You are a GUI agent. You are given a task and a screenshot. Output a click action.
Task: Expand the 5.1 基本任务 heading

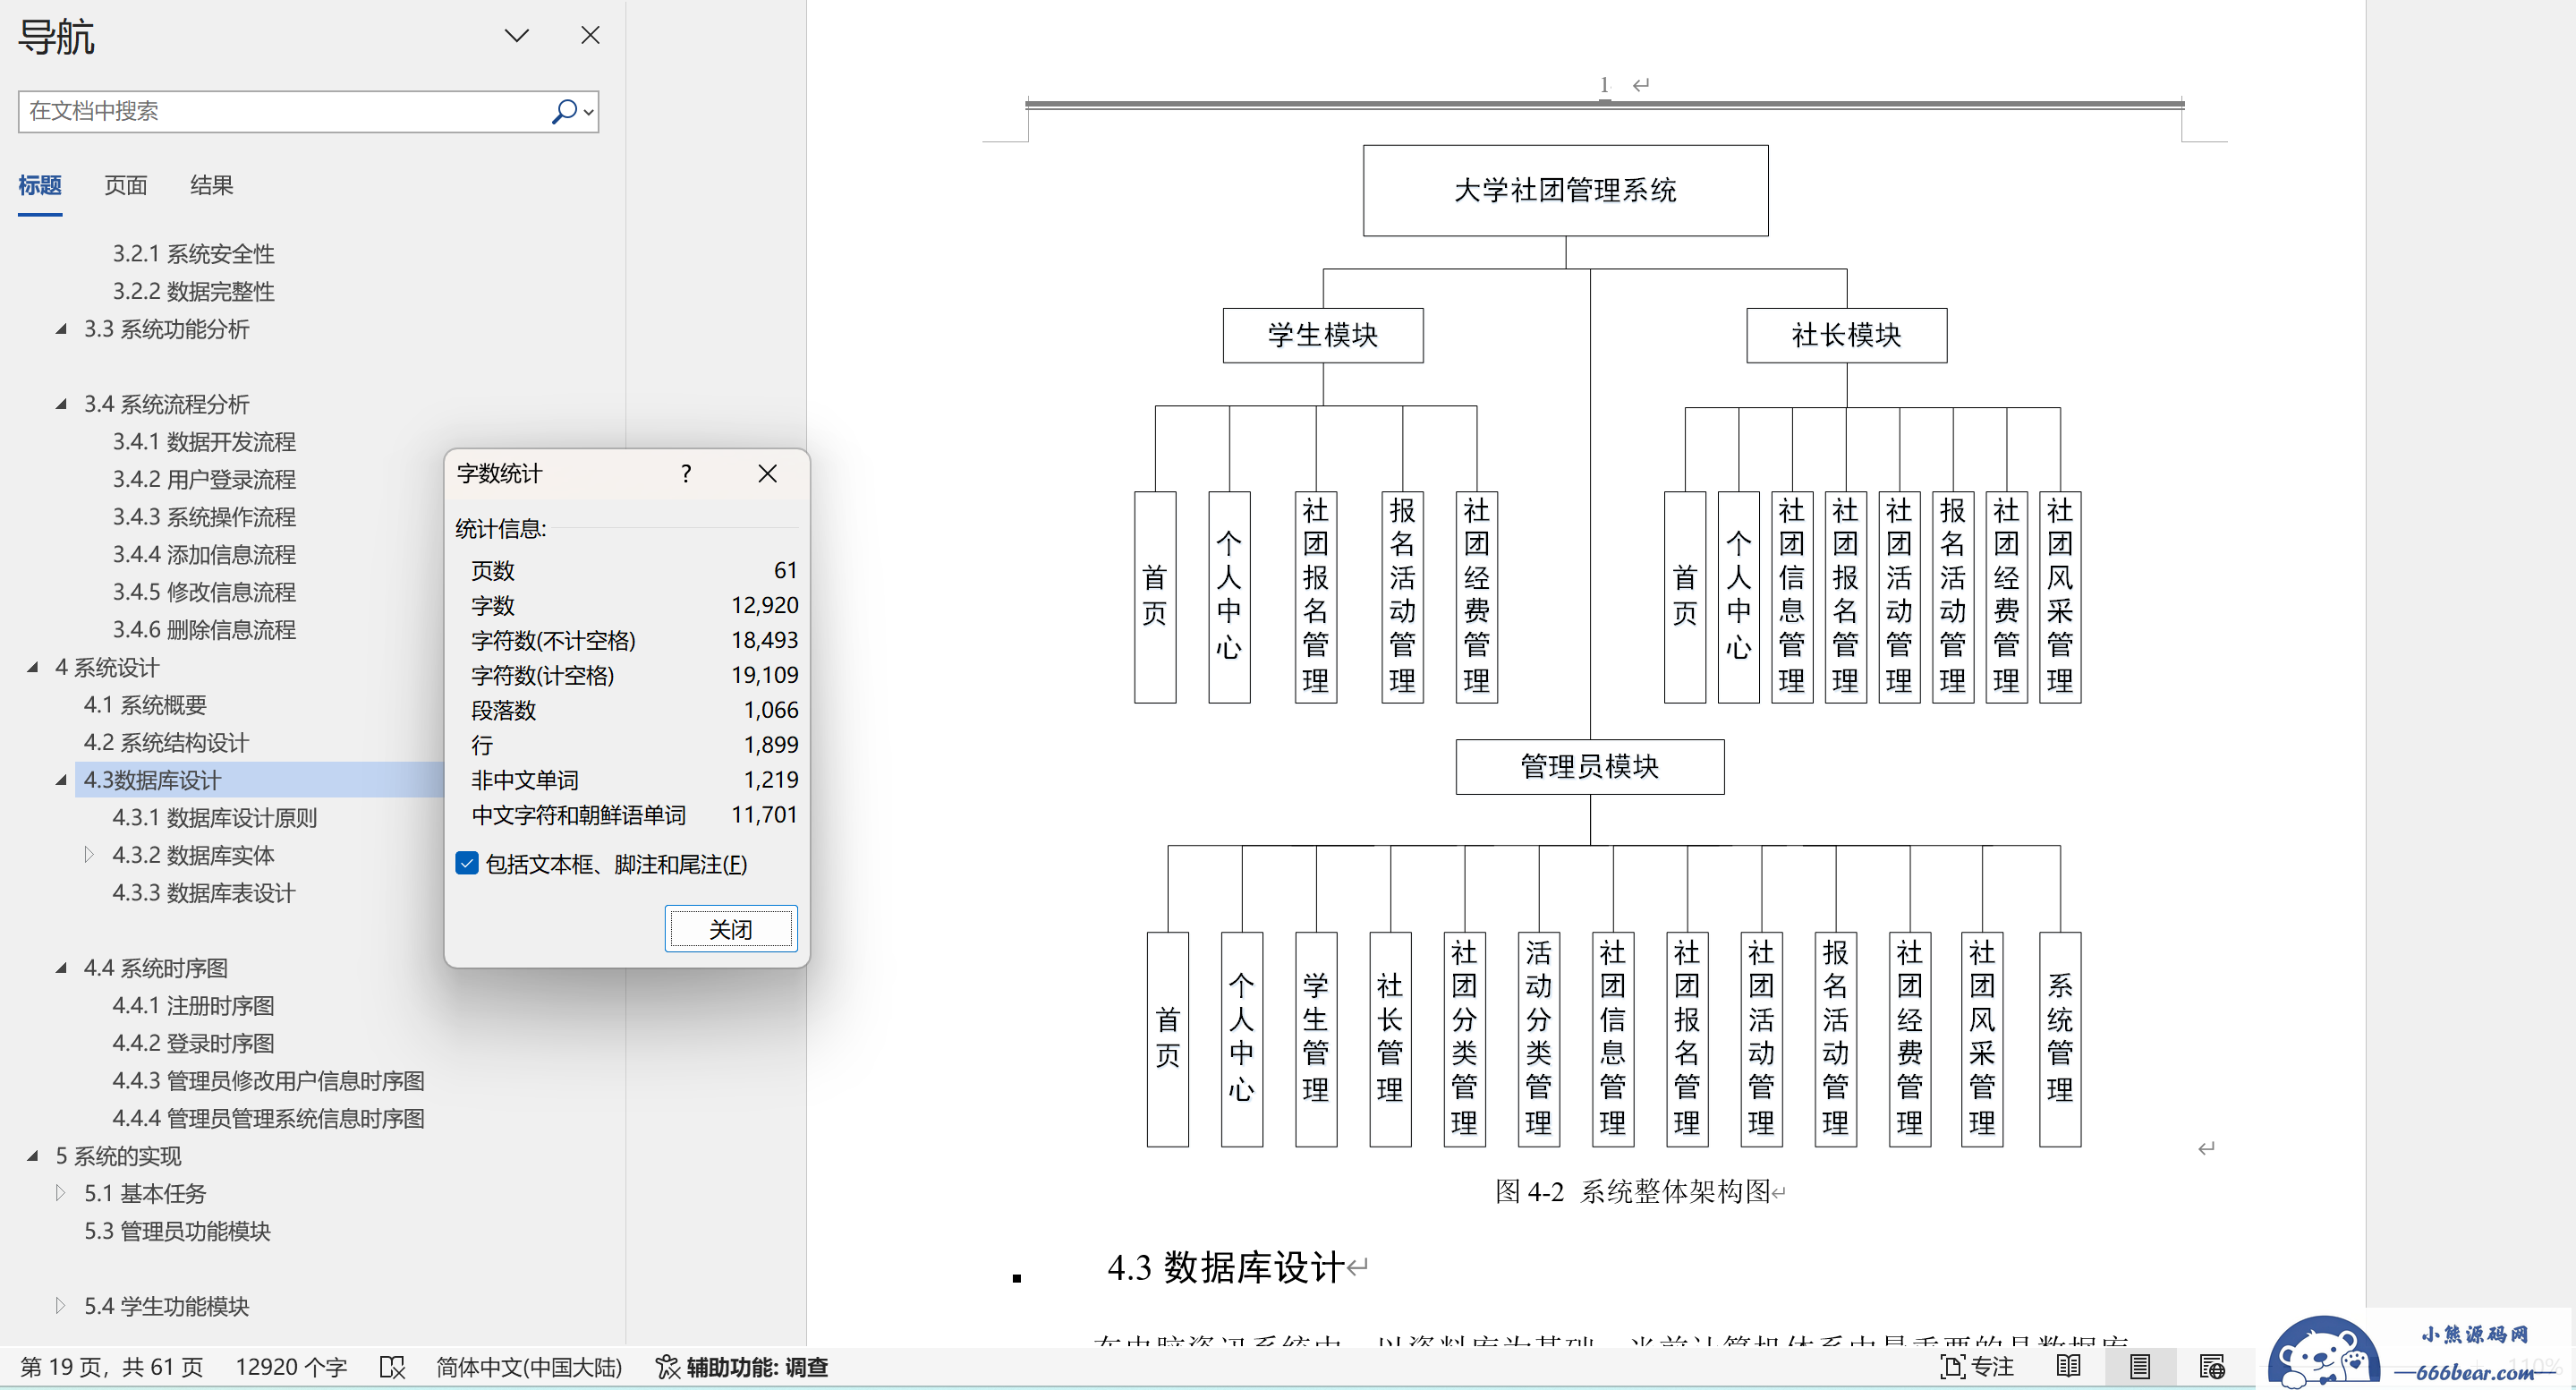tap(61, 1193)
